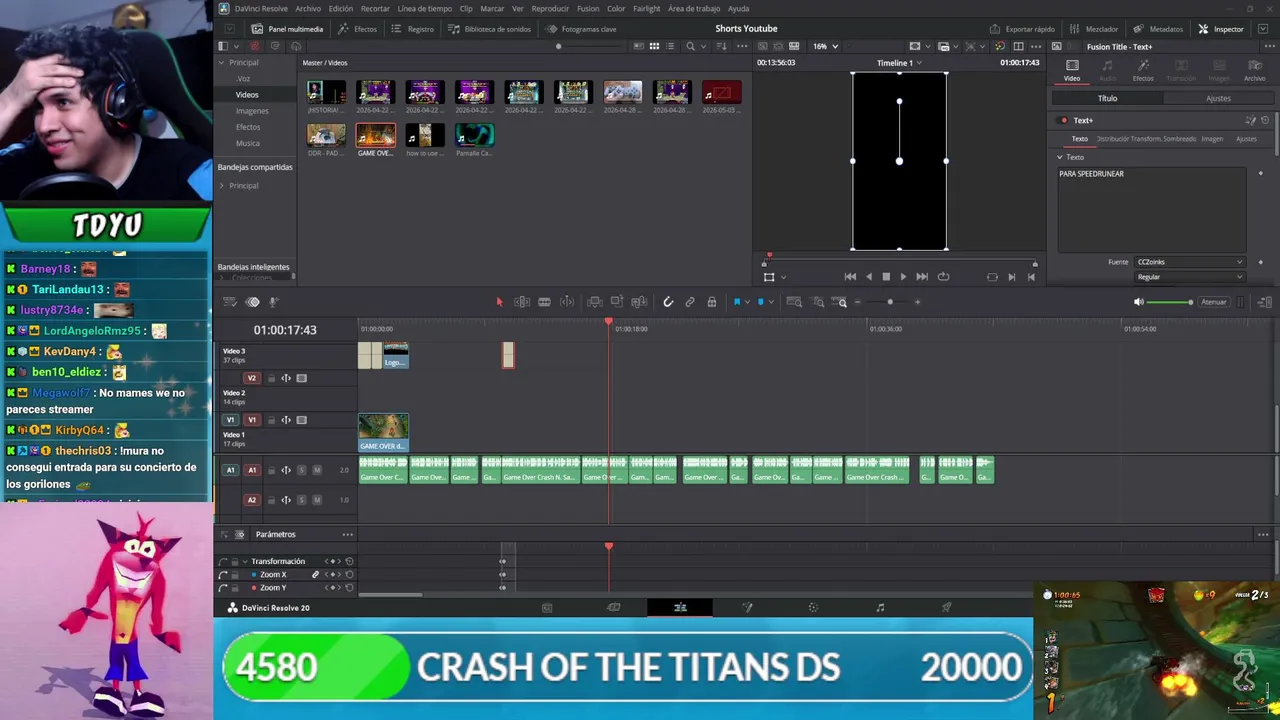The image size is (1280, 720).
Task: Go to the Color page icon
Action: coord(813,608)
